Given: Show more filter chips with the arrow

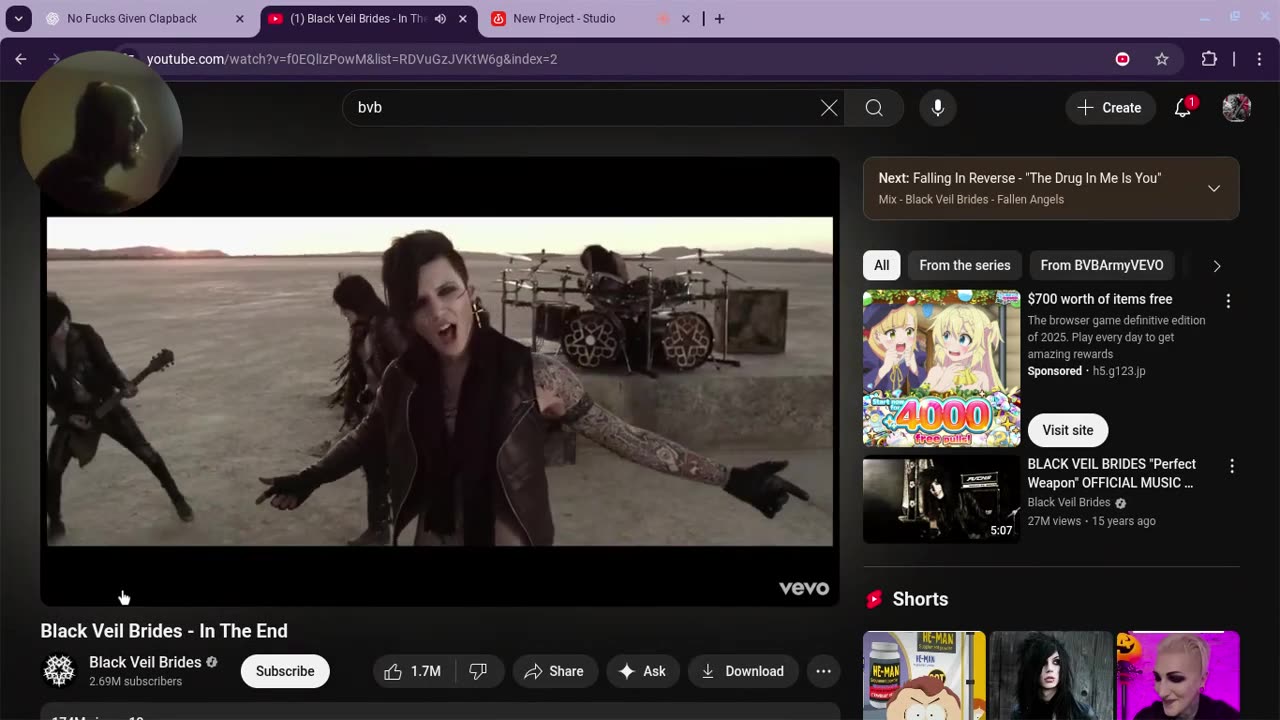Looking at the screenshot, I should click(1217, 265).
